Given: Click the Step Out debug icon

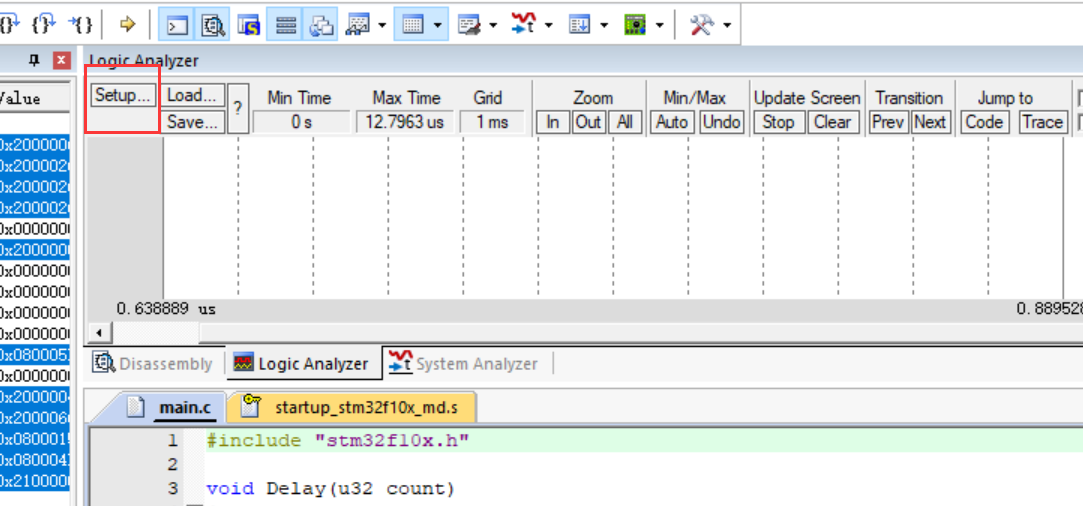Looking at the screenshot, I should (44, 25).
